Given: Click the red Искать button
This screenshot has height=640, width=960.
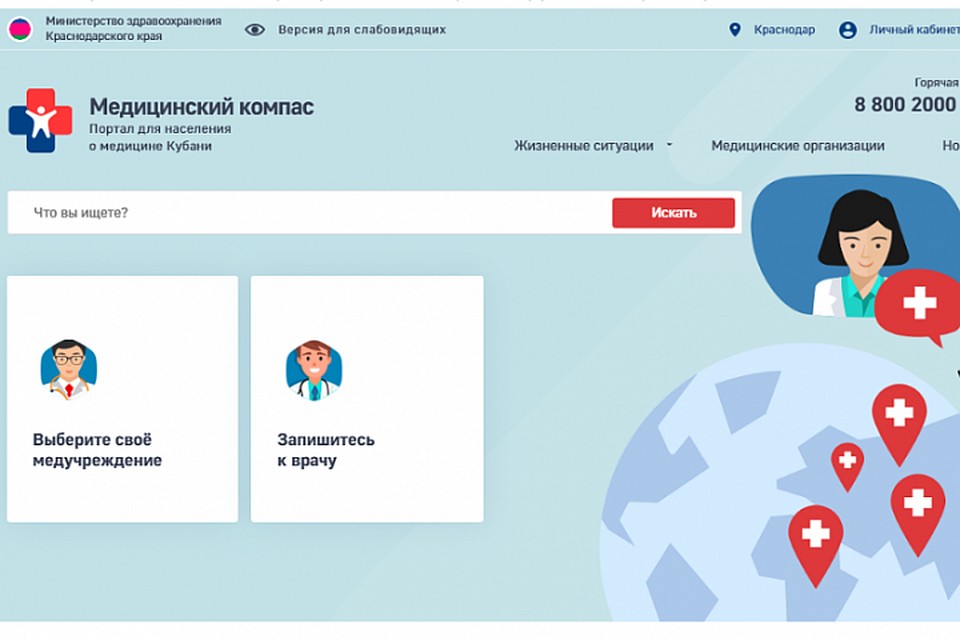Looking at the screenshot, I should pos(673,213).
